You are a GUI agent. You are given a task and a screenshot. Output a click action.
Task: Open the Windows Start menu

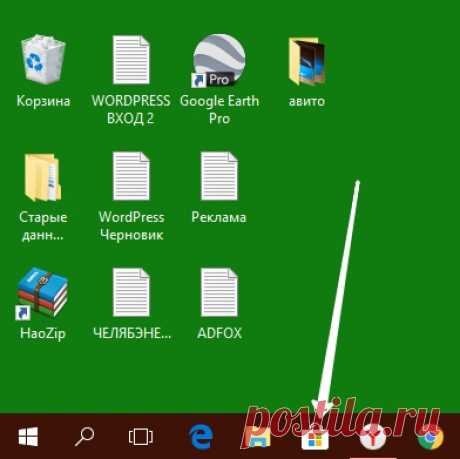pyautogui.click(x=28, y=436)
